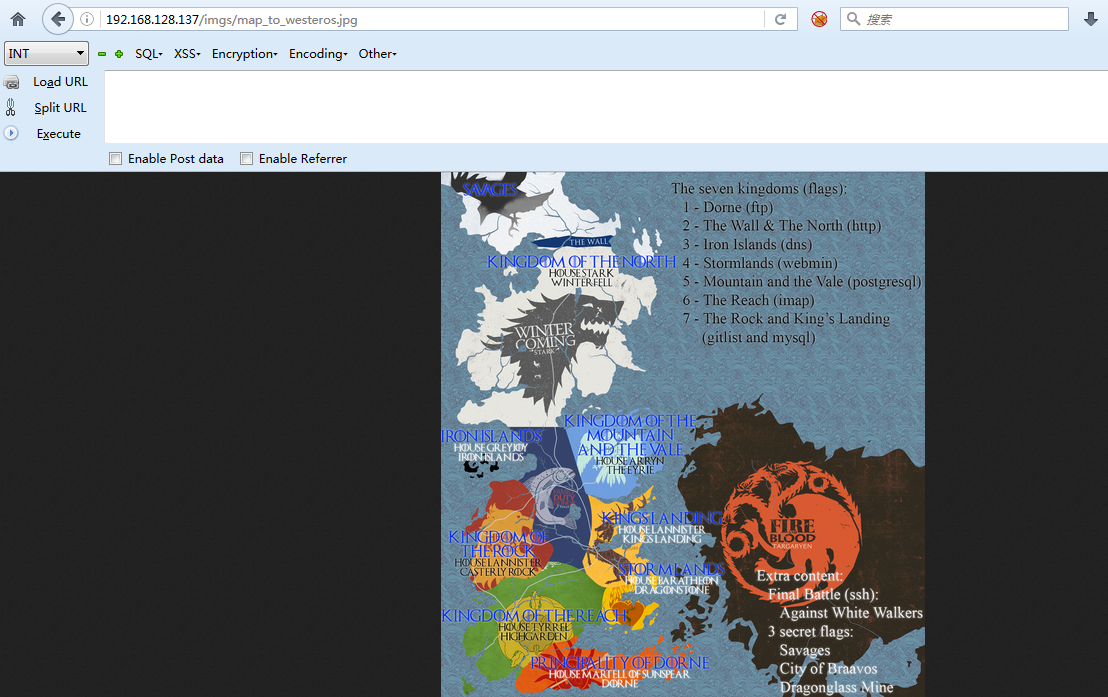Click the Execute play icon

[11, 133]
